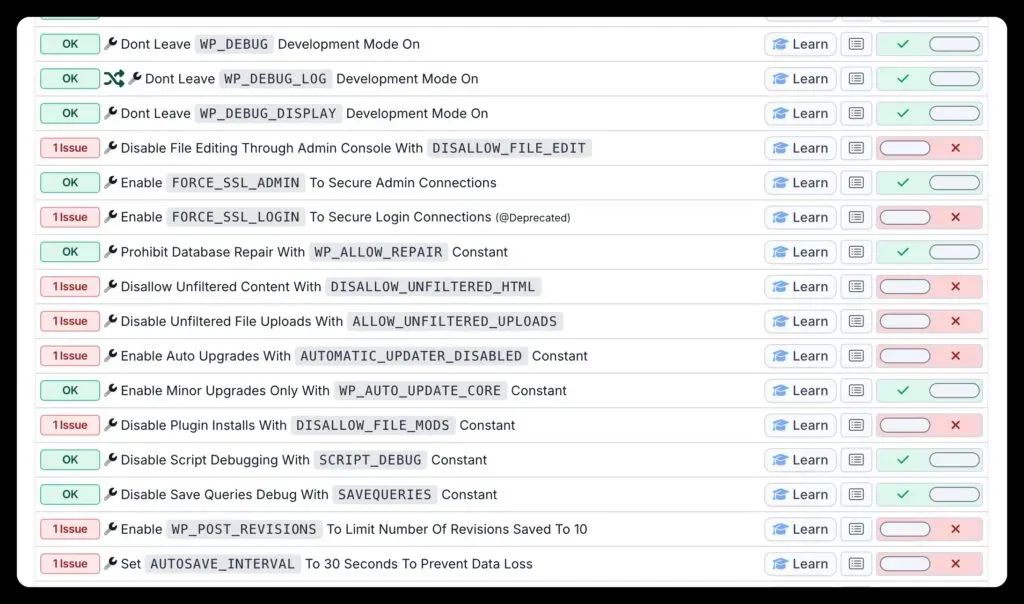Screen dimensions: 1024x604
Task: Open the note icon on the FORCE_SSL_ADMIN row
Action: point(856,182)
